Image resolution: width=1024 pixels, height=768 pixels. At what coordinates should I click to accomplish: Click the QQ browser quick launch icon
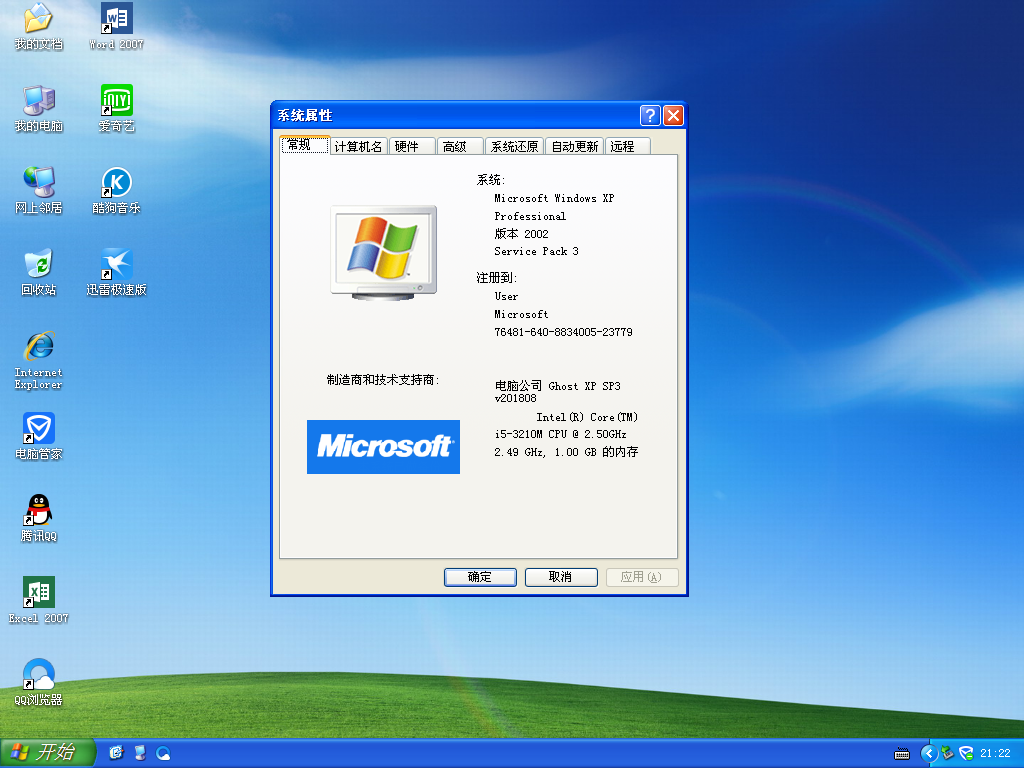click(163, 753)
